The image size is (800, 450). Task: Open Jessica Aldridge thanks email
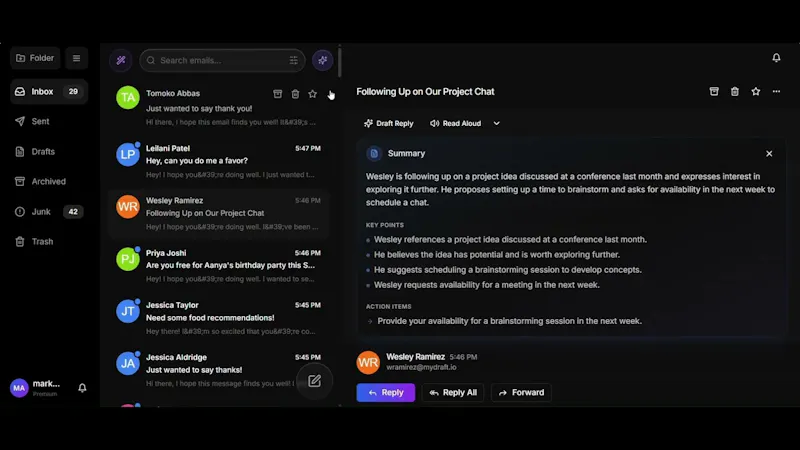218,370
